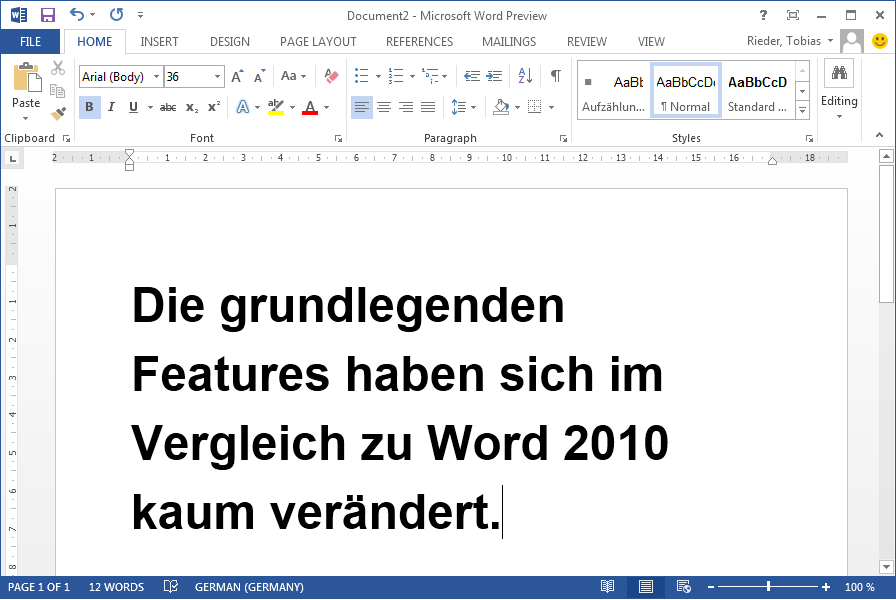Undo the last action

pyautogui.click(x=76, y=15)
